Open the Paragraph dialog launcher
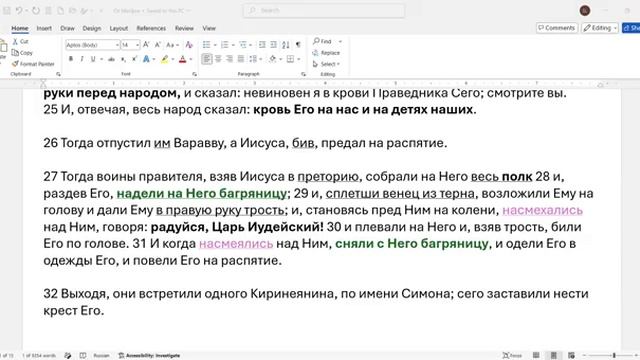This screenshot has height=360, width=640. point(303,74)
